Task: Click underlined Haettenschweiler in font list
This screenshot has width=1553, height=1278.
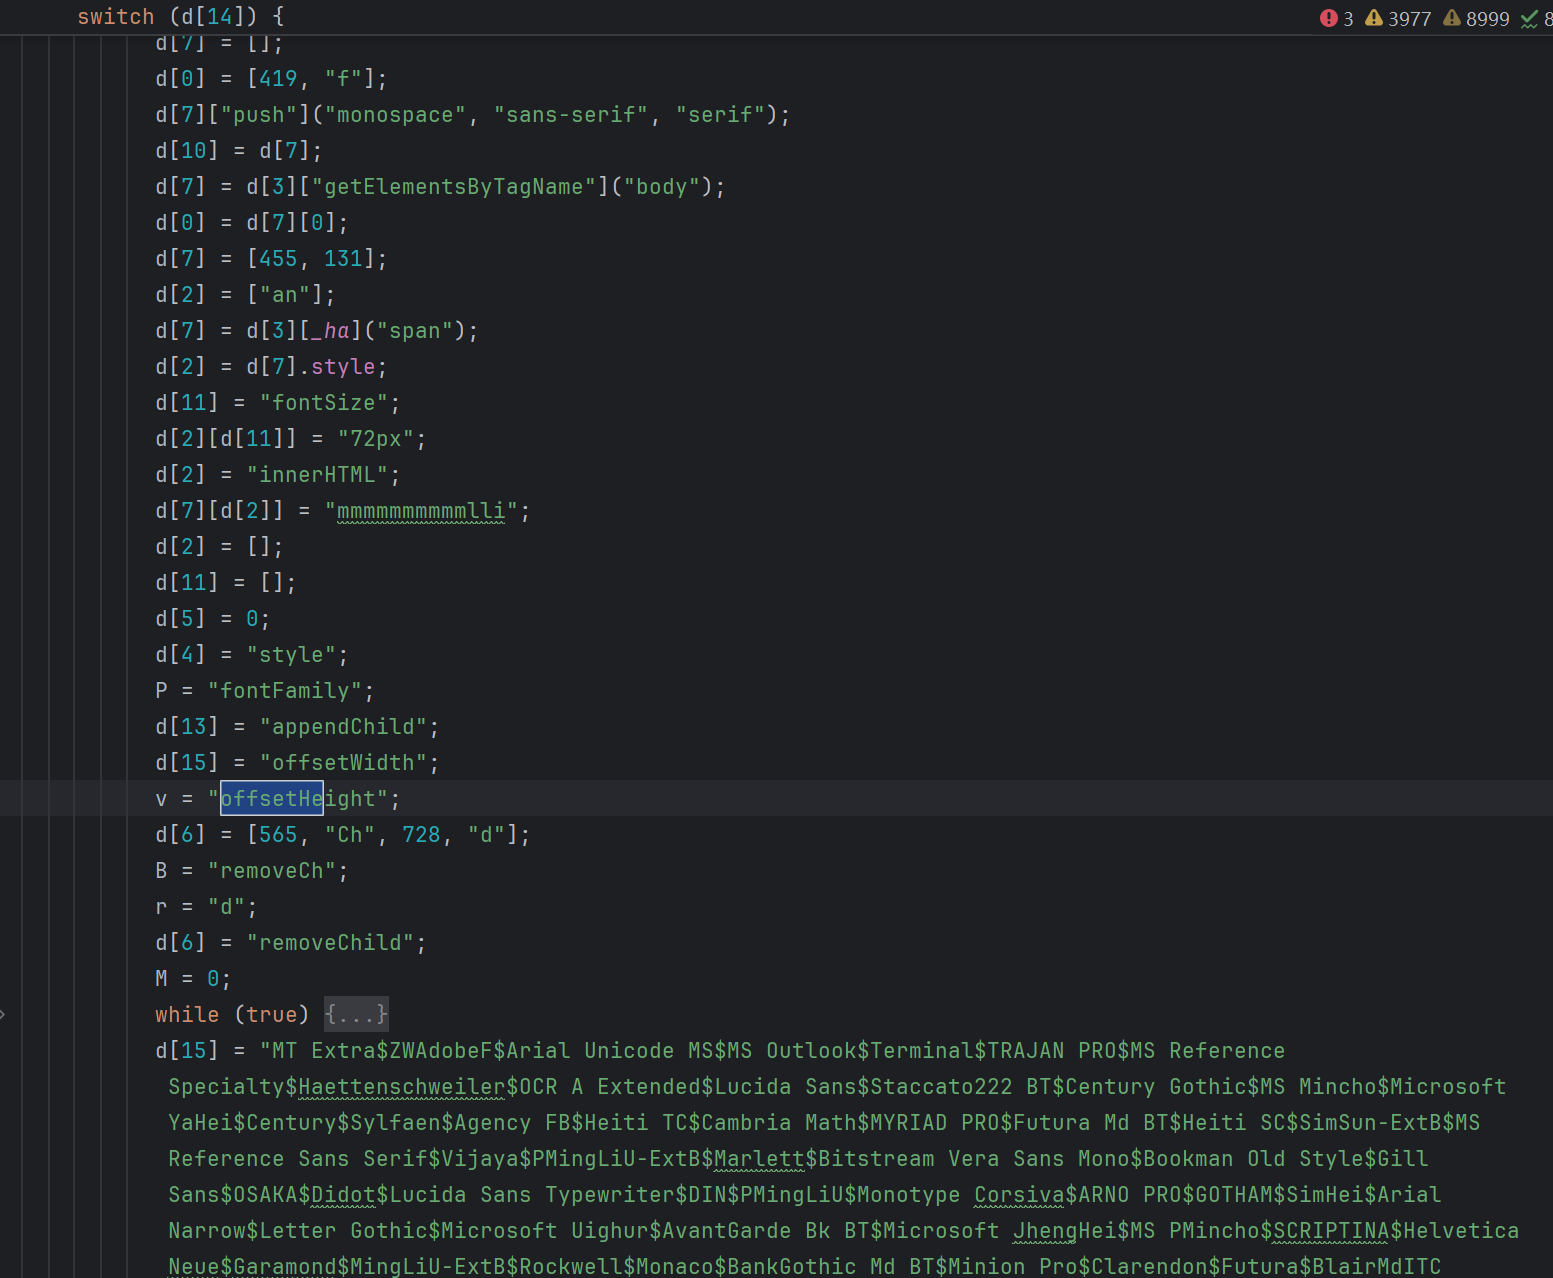Action: click(x=402, y=1087)
